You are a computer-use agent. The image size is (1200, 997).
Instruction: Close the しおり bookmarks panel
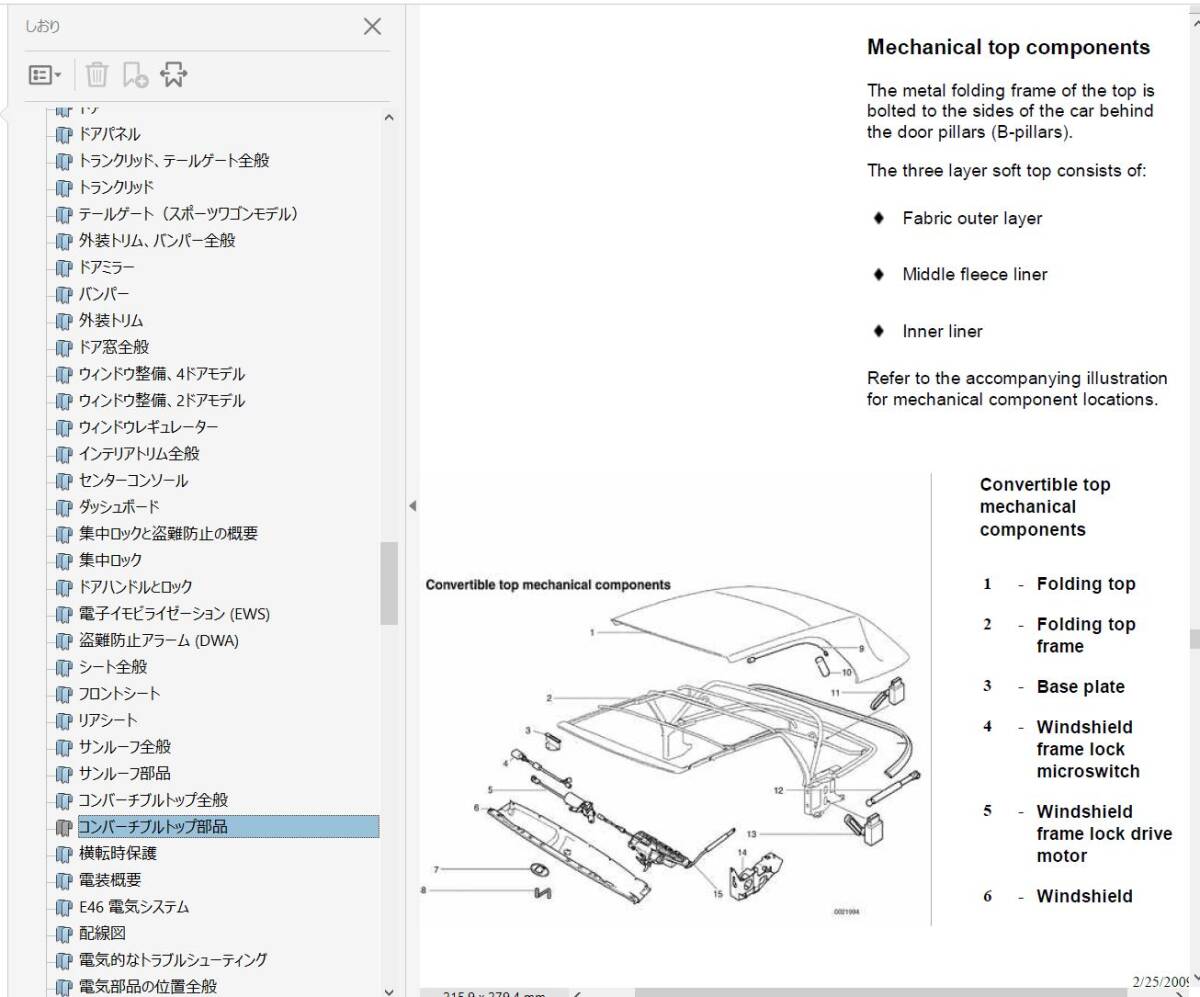tap(372, 27)
